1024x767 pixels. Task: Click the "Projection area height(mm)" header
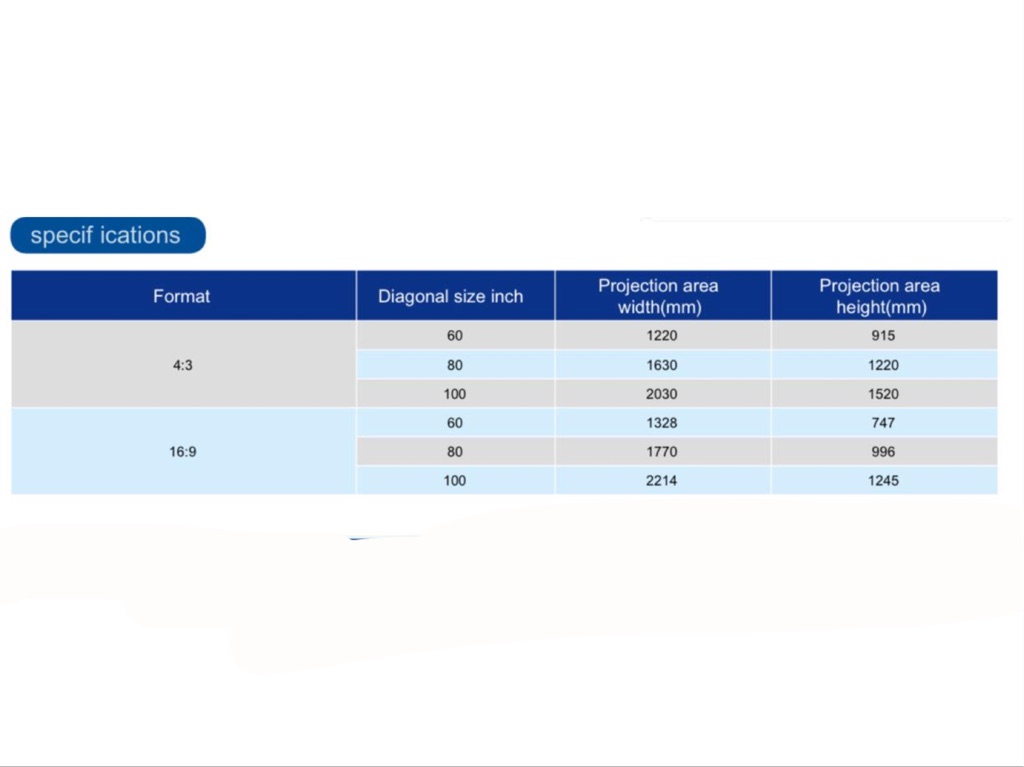880,296
